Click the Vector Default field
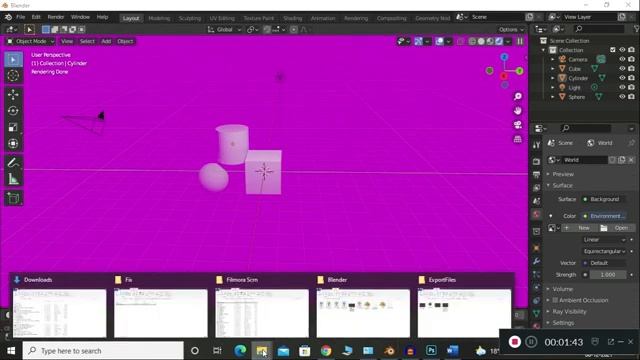Viewport: 640px width, 360px height. (x=604, y=263)
